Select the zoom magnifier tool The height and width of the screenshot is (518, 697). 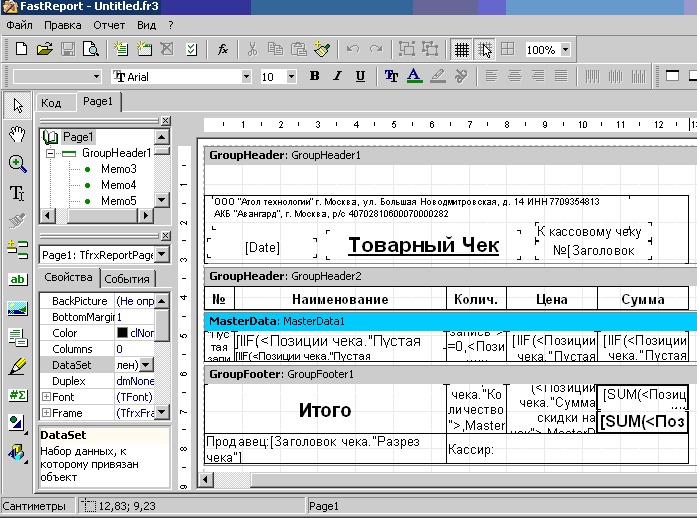[17, 163]
